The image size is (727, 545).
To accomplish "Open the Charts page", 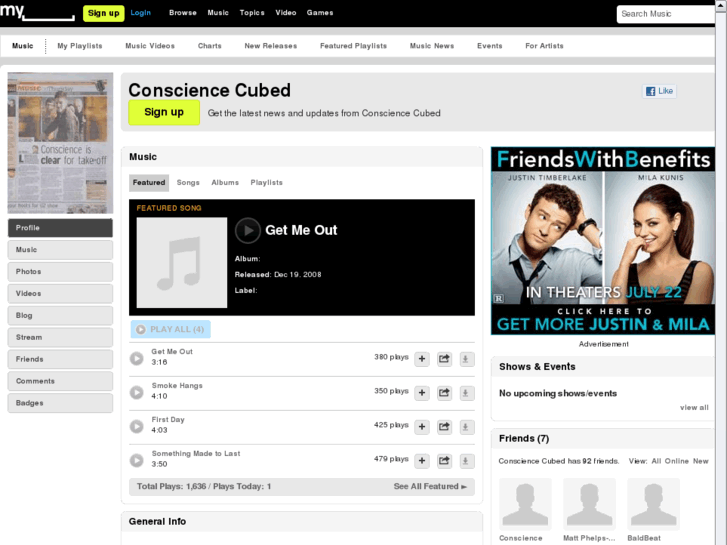I will coord(210,46).
